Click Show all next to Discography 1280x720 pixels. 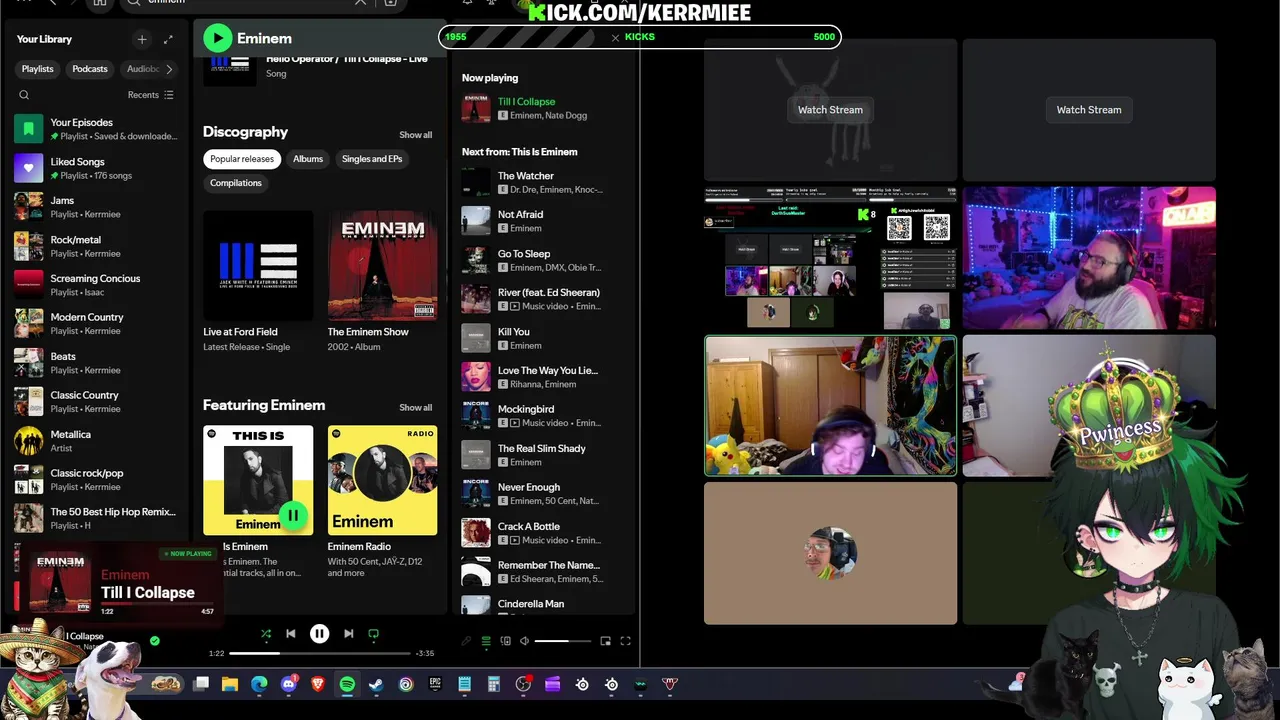pos(416,135)
